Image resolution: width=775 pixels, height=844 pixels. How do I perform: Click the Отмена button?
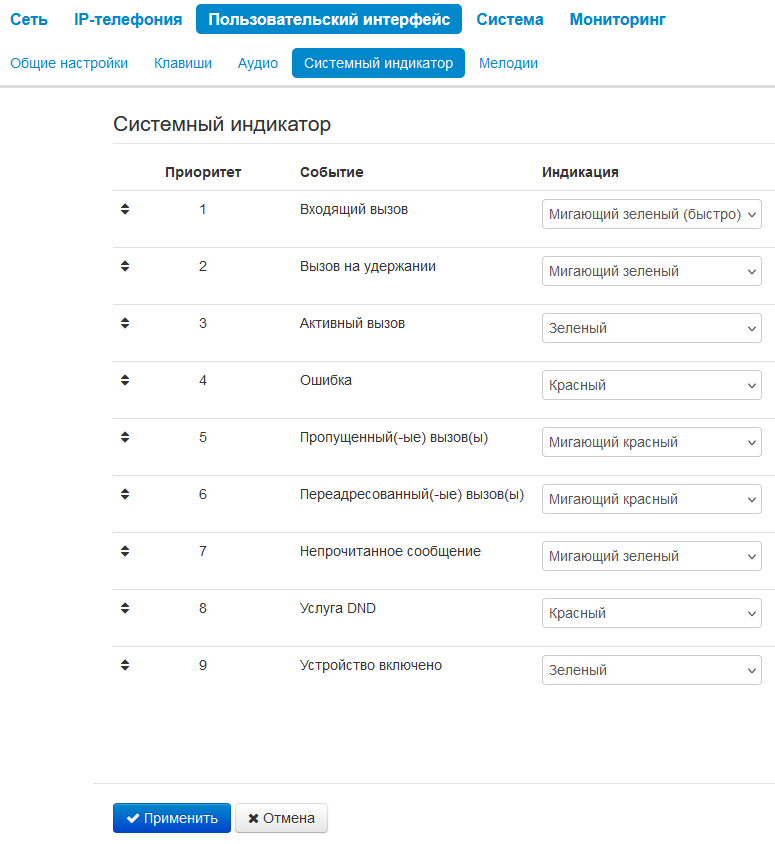pyautogui.click(x=281, y=818)
